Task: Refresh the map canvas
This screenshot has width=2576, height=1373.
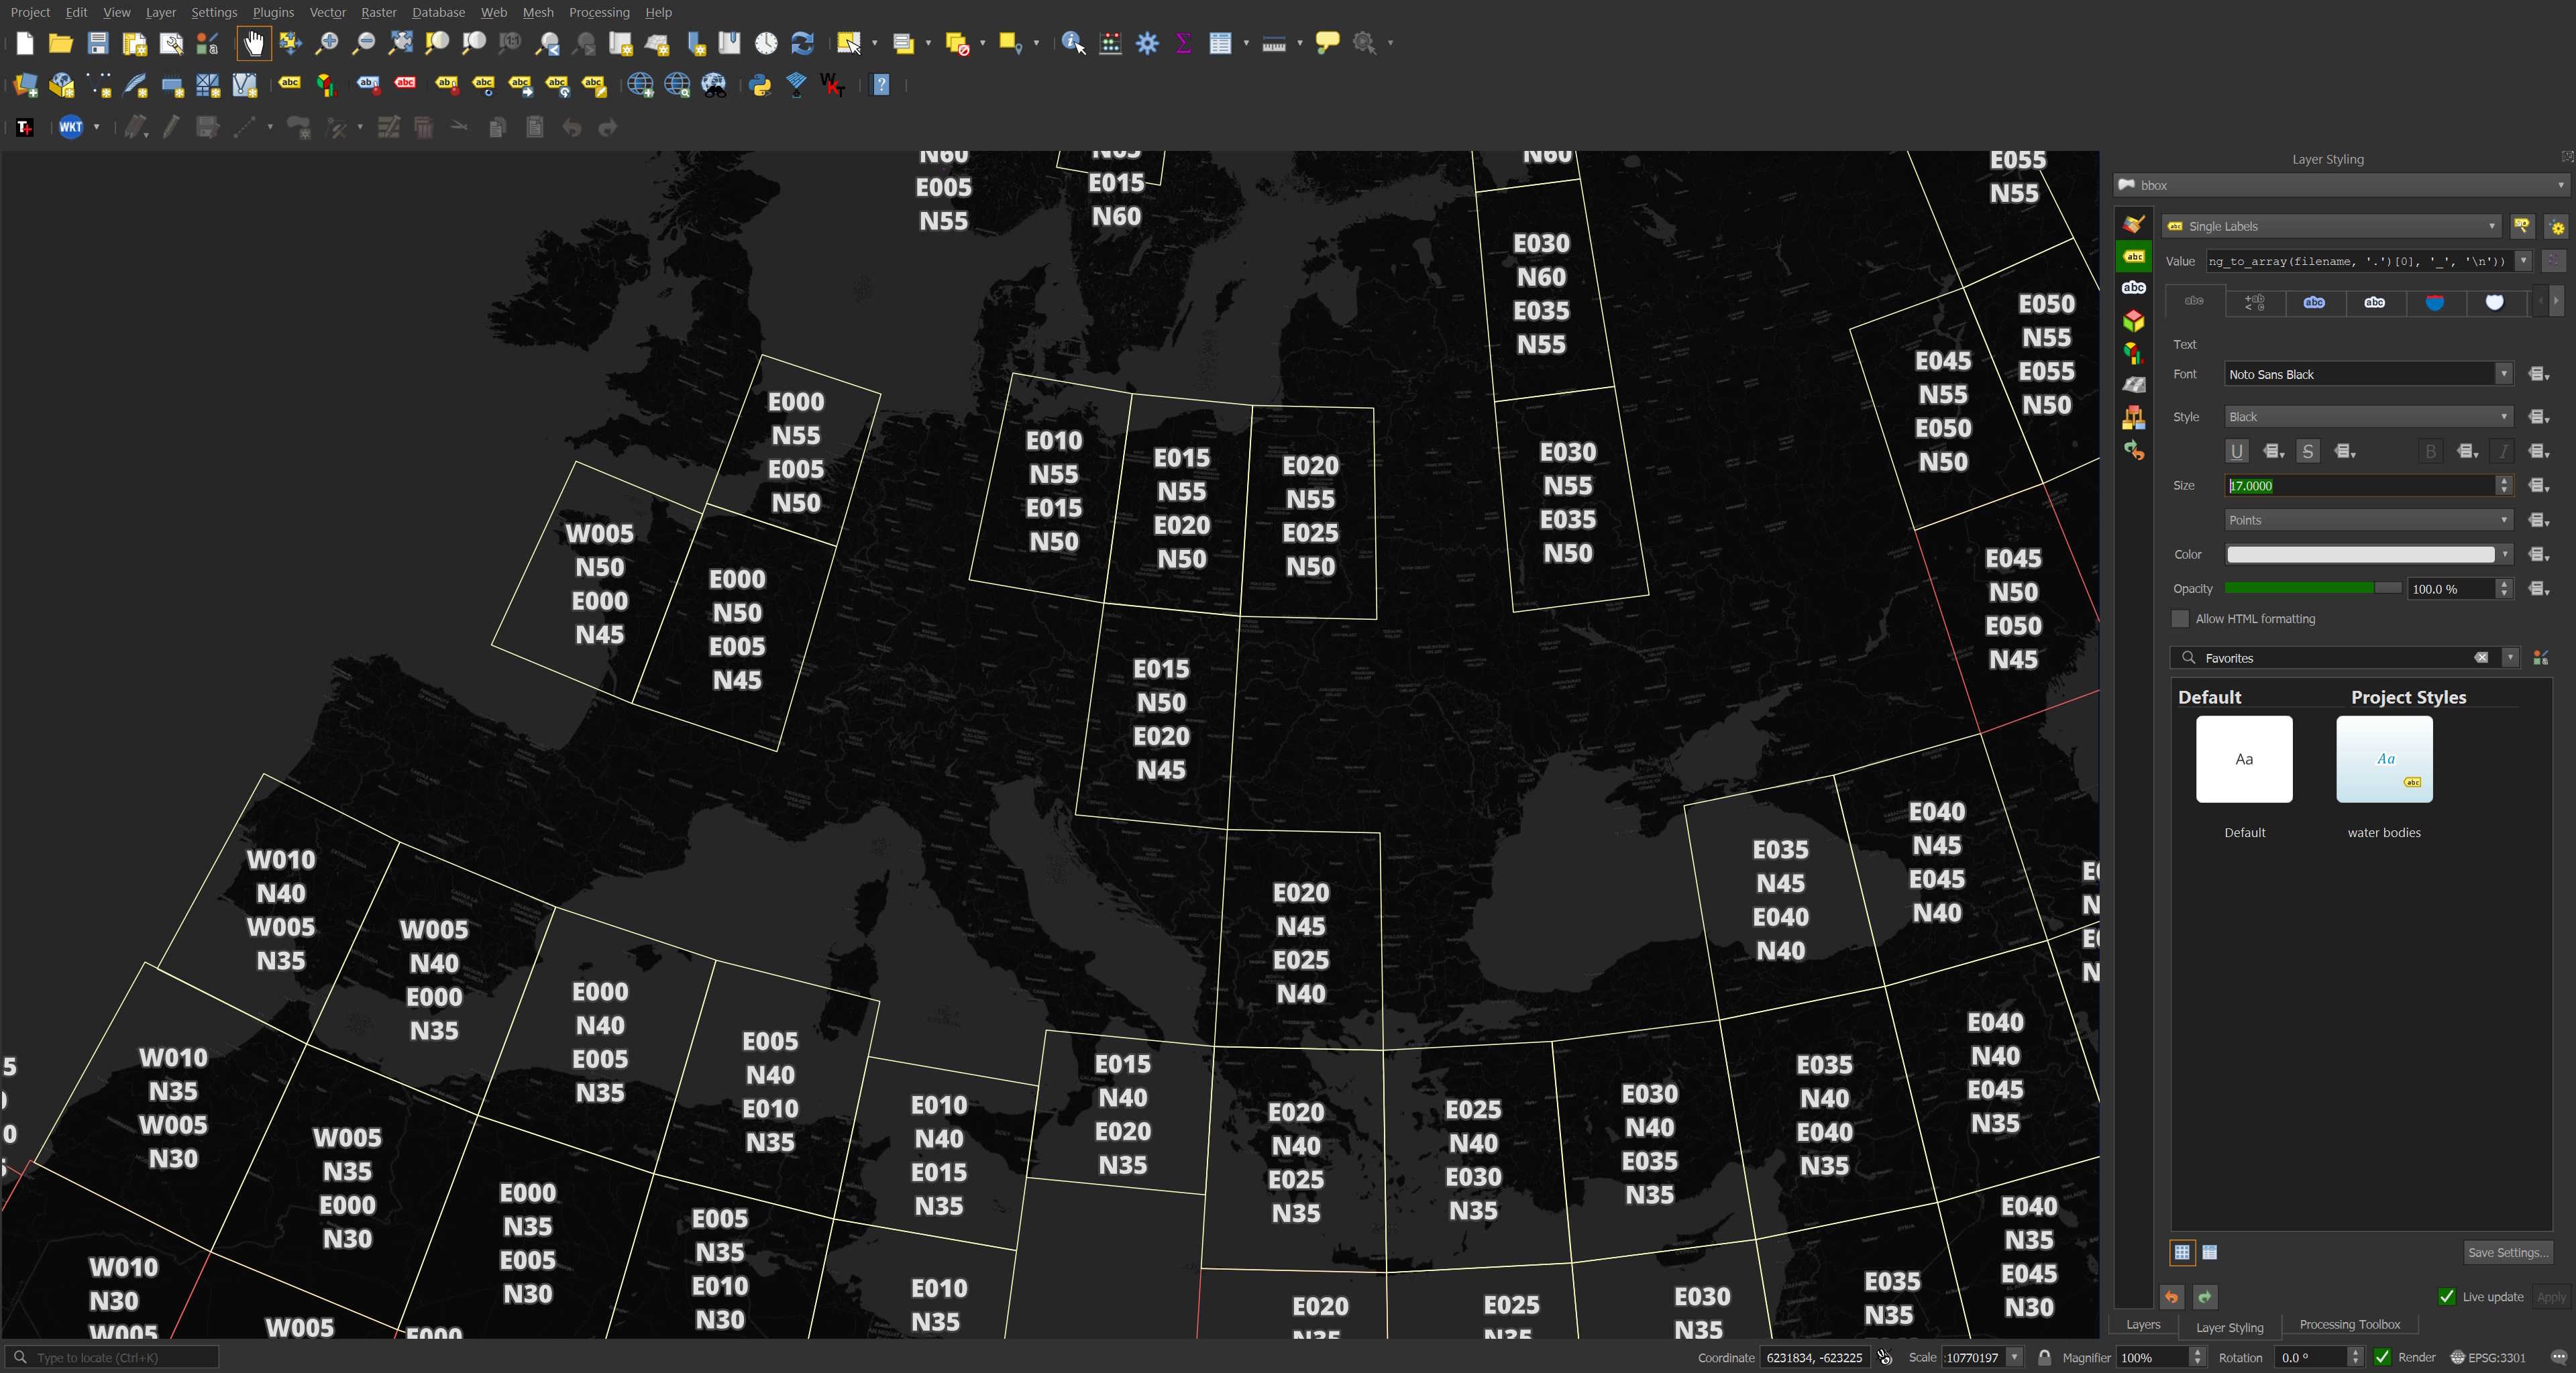Action: coord(802,43)
